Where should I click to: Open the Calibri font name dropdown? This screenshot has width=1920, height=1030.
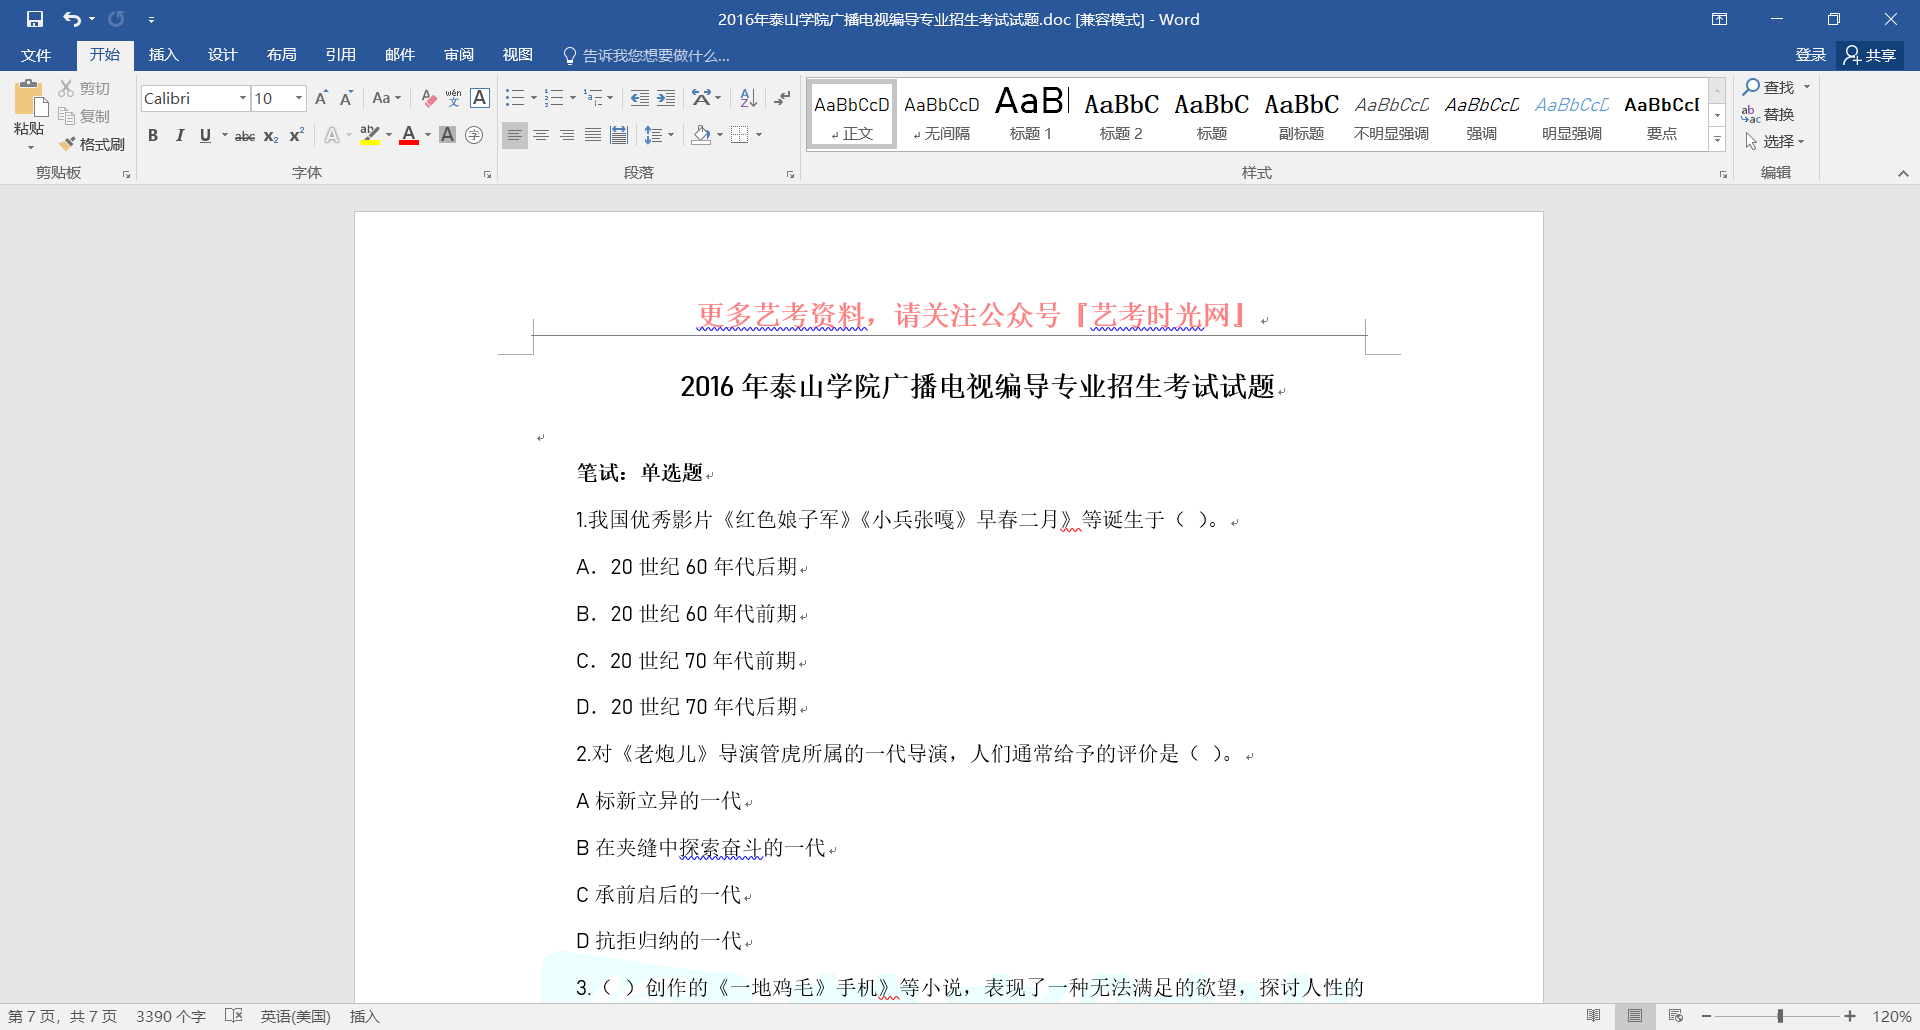point(242,98)
